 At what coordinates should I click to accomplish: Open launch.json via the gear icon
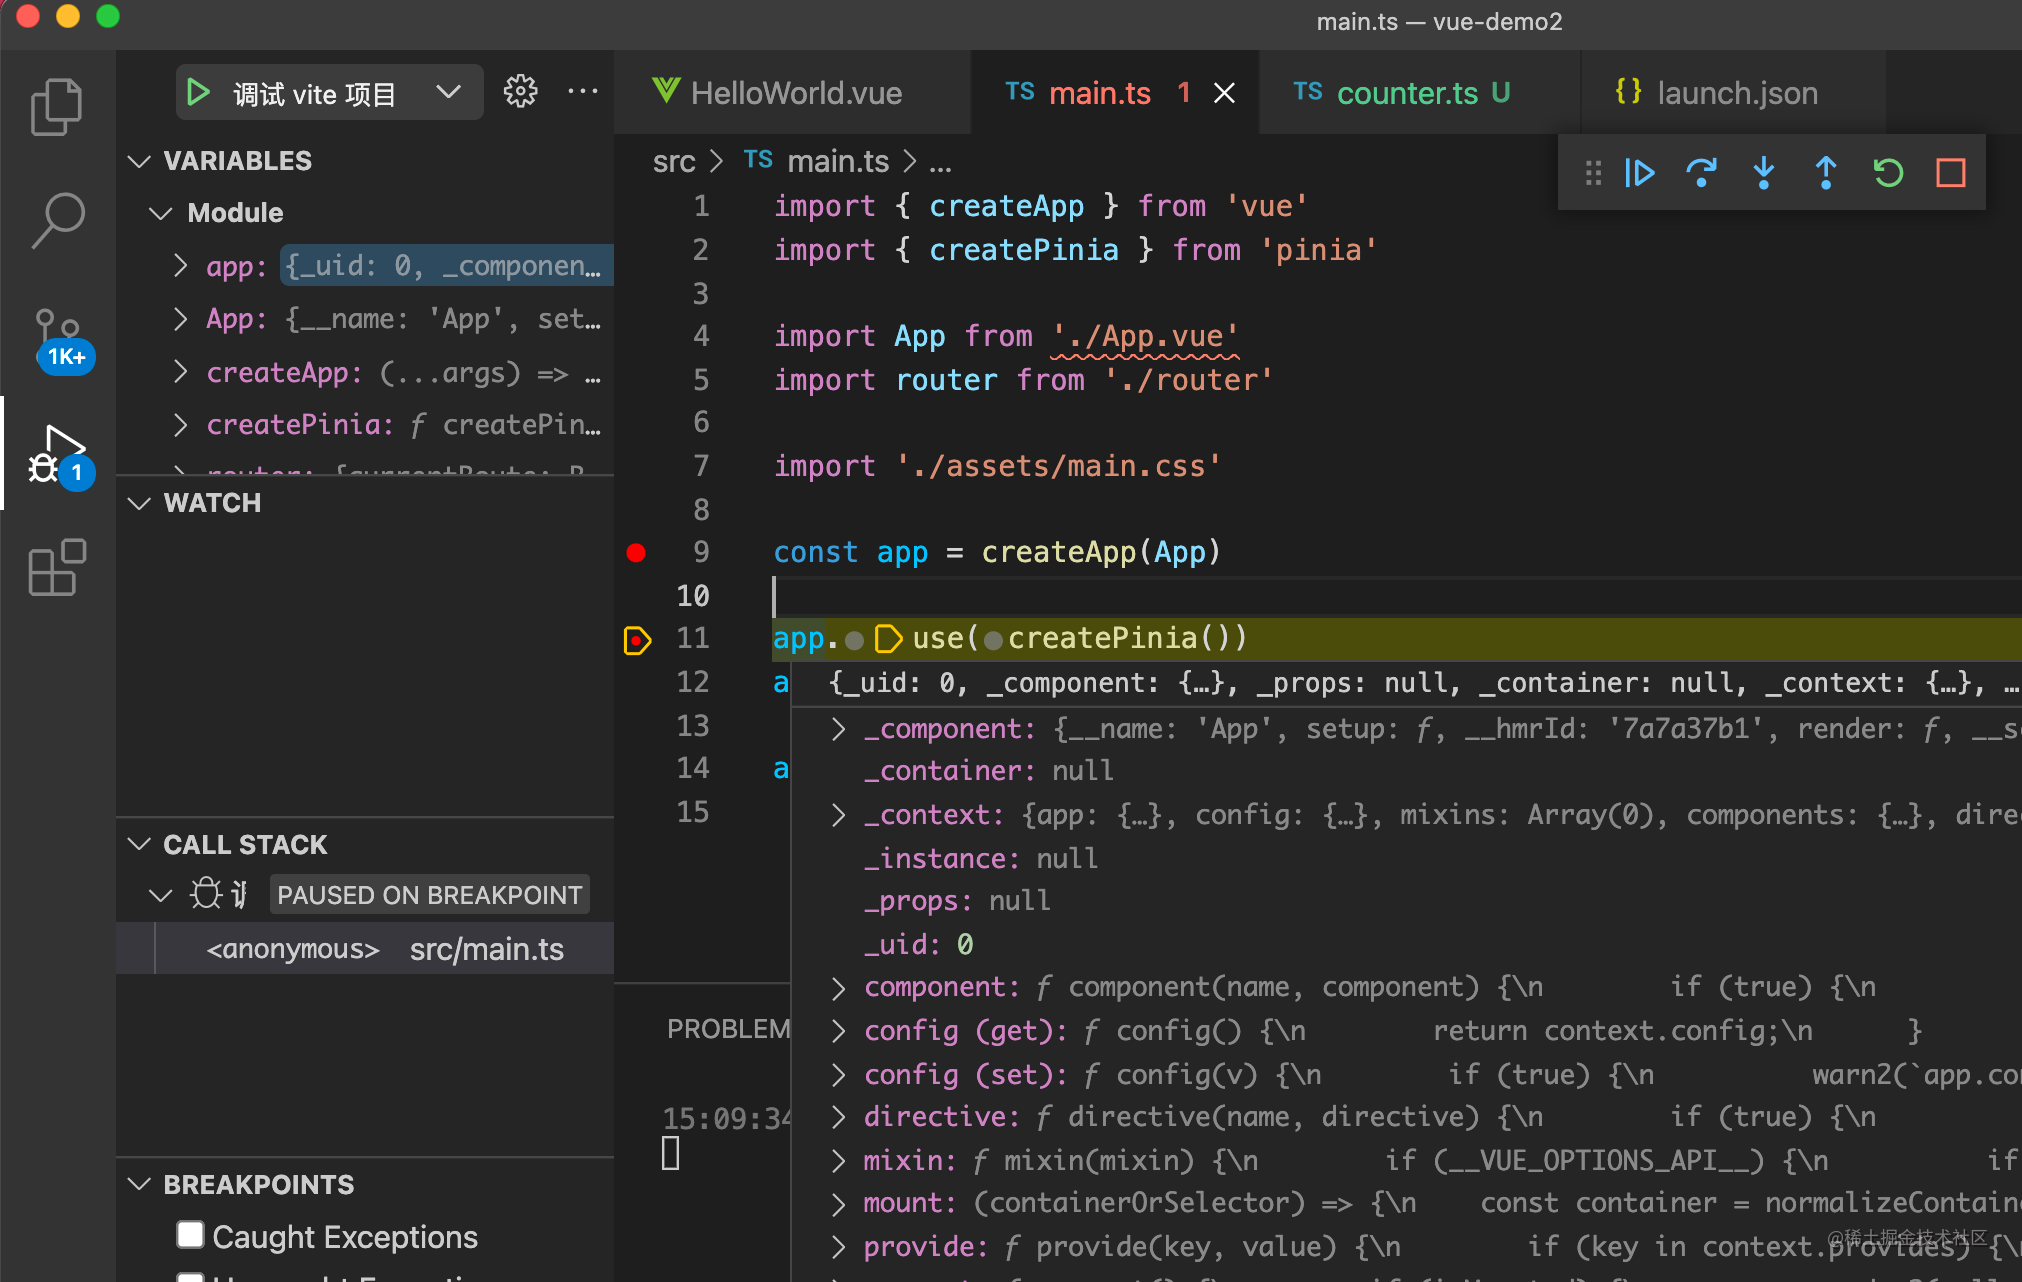click(520, 92)
